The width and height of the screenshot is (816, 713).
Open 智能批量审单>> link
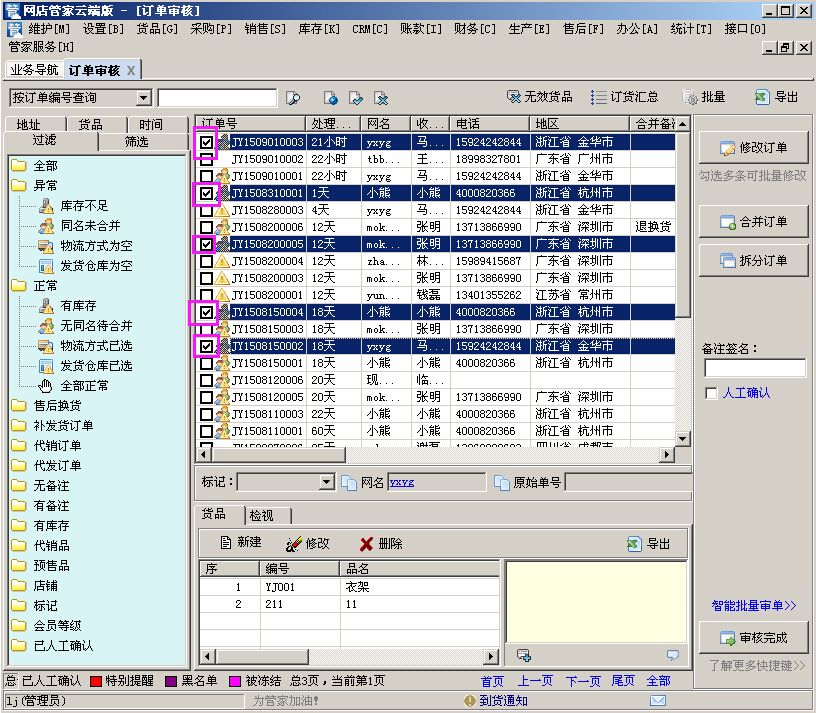tap(754, 605)
